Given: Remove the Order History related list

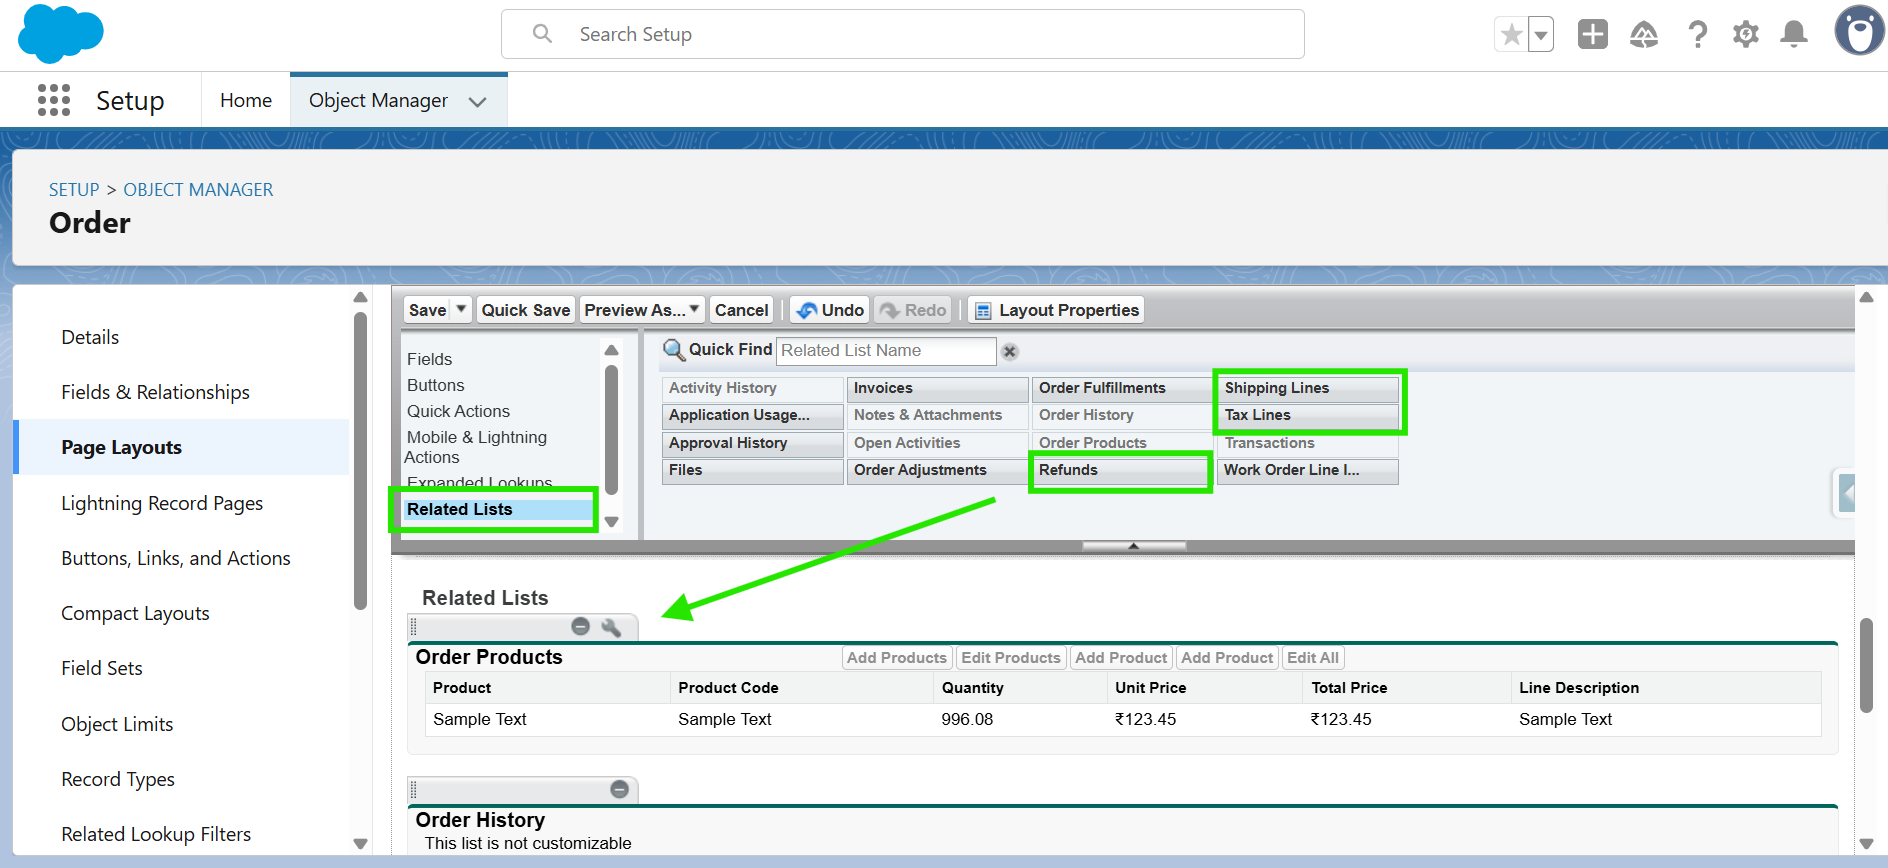Looking at the screenshot, I should (619, 789).
